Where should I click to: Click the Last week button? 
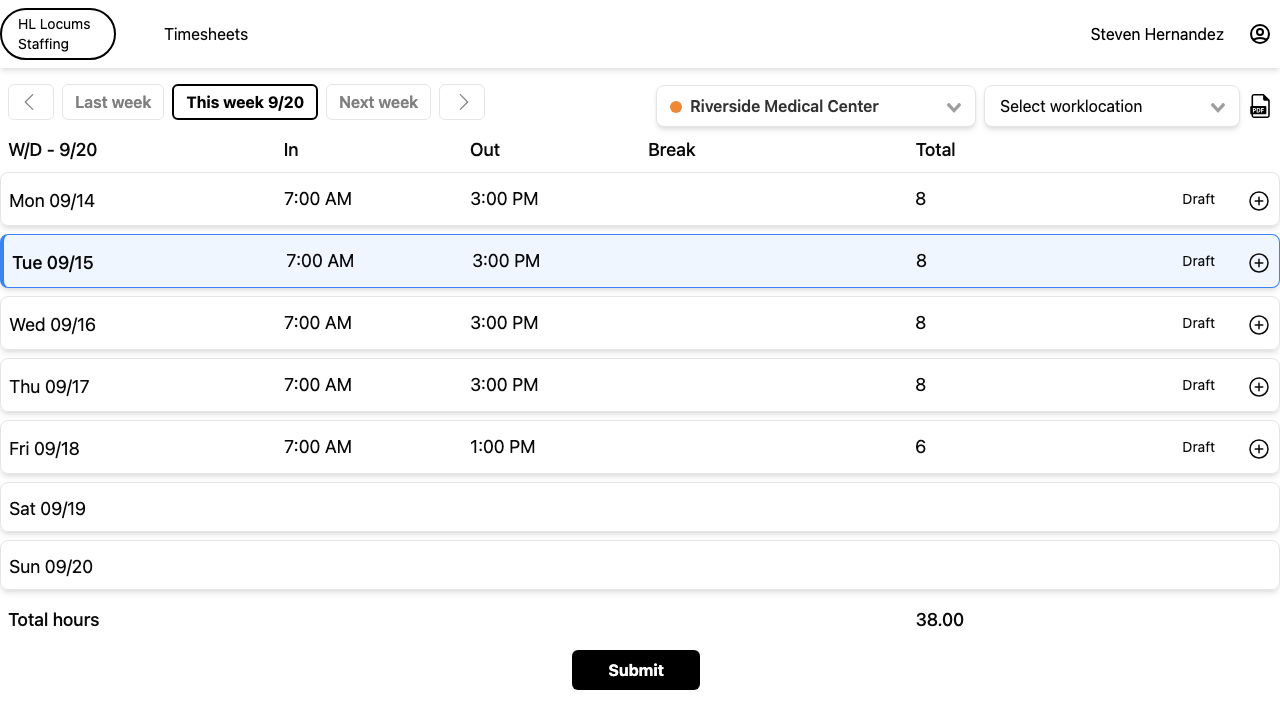113,102
